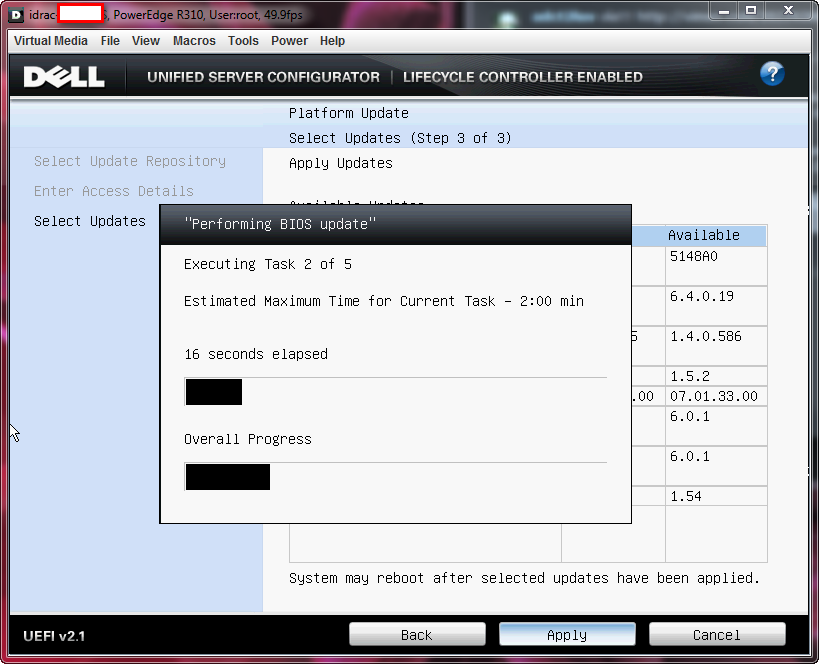This screenshot has width=819, height=664.
Task: Click the current task progress bar
Action: [x=395, y=391]
